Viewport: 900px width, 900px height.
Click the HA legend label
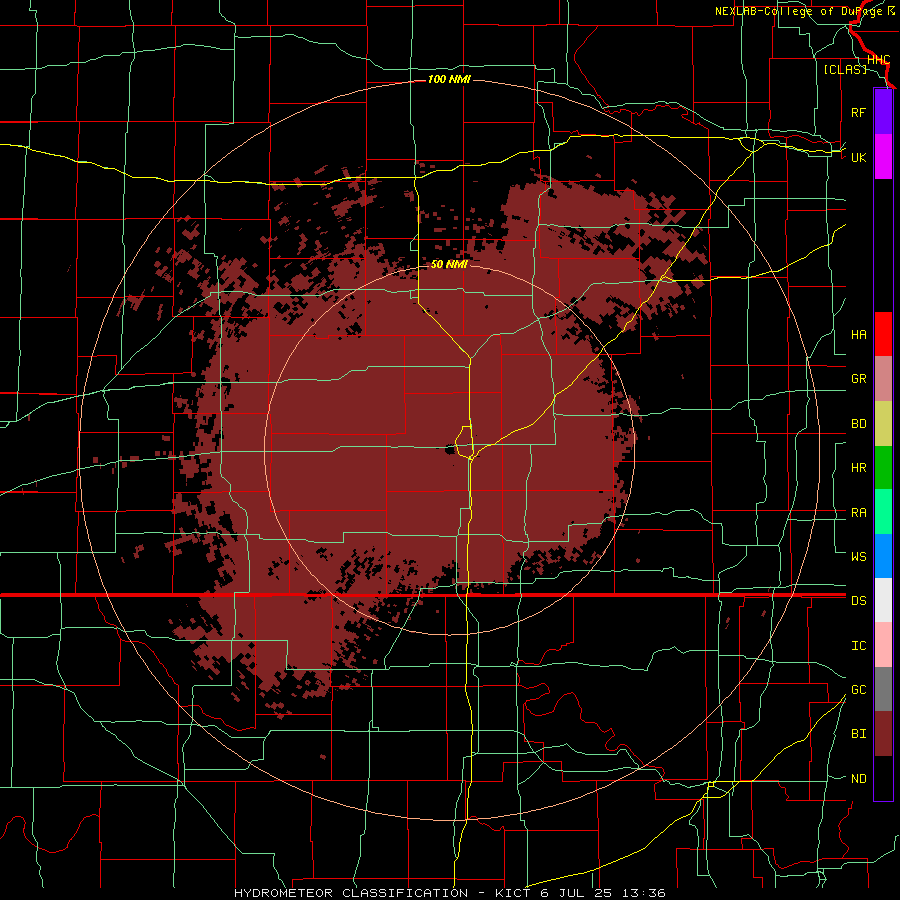[858, 335]
